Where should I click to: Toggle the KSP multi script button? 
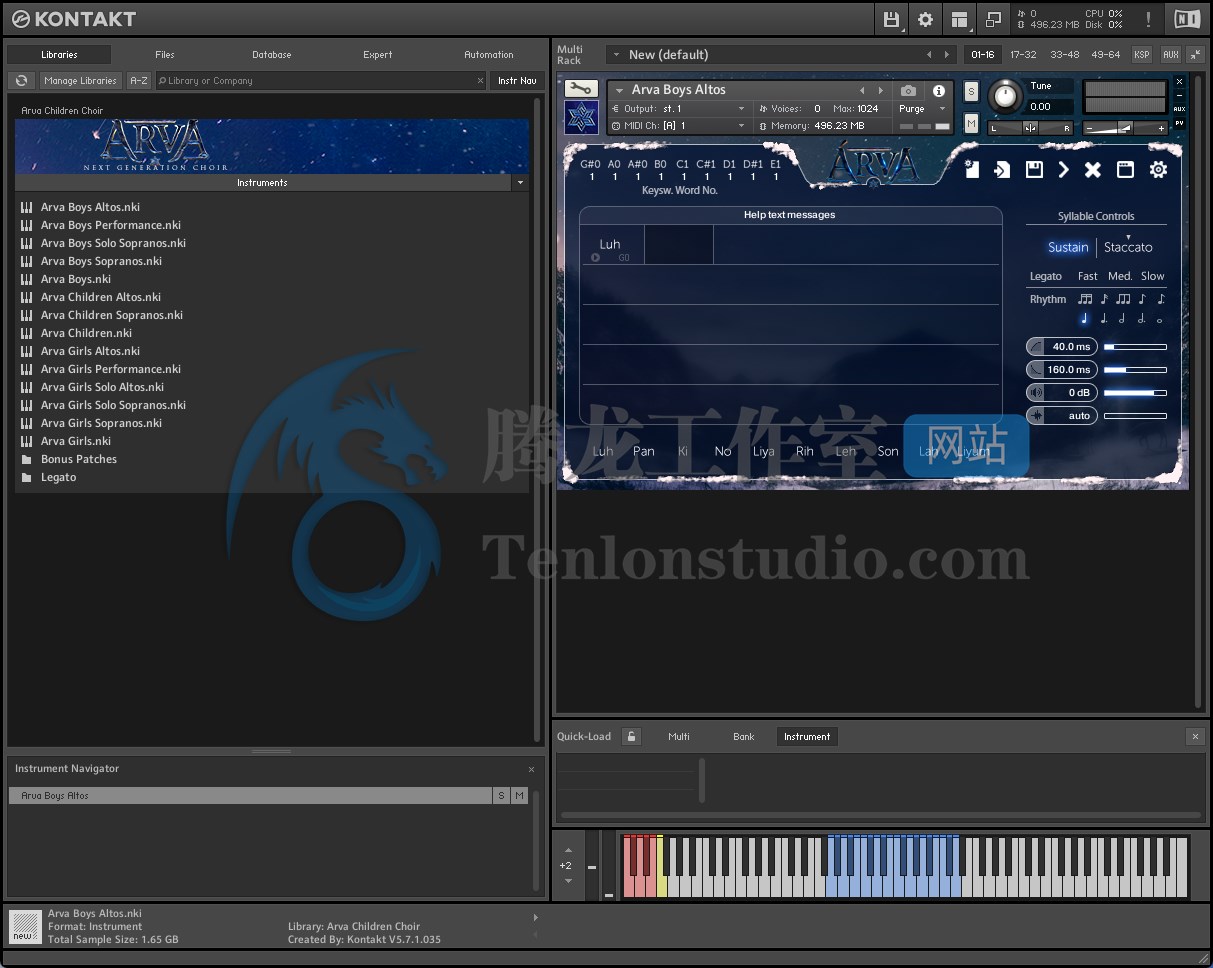click(x=1141, y=54)
